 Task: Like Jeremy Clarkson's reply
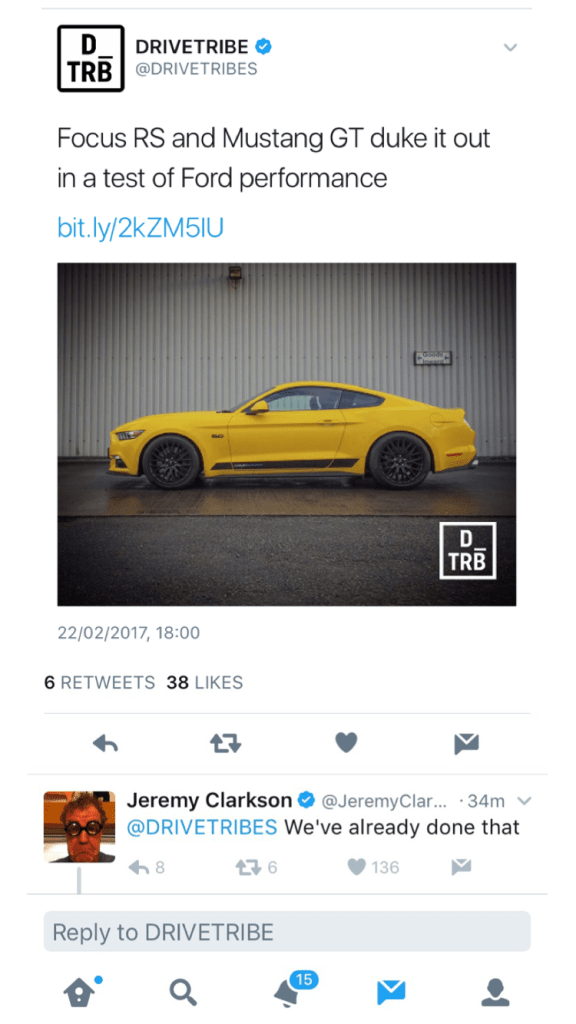click(374, 867)
